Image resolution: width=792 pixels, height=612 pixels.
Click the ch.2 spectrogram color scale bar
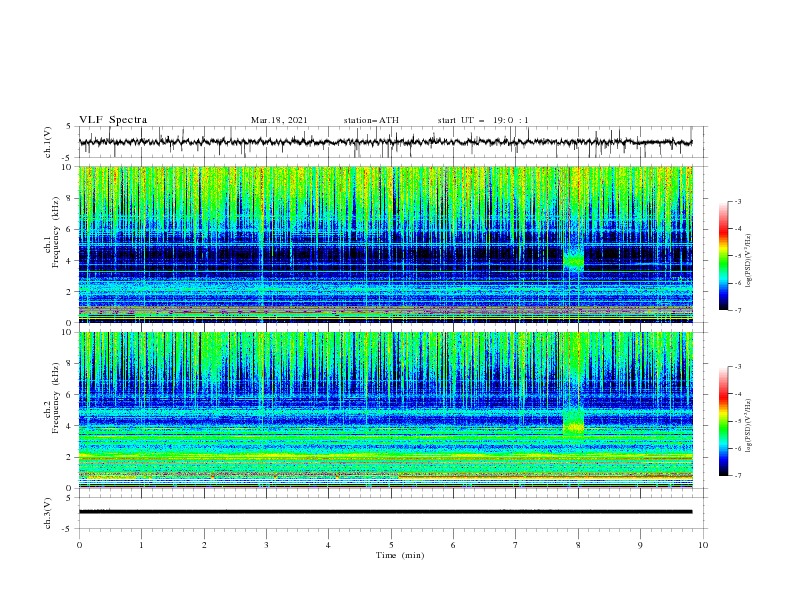tap(723, 421)
